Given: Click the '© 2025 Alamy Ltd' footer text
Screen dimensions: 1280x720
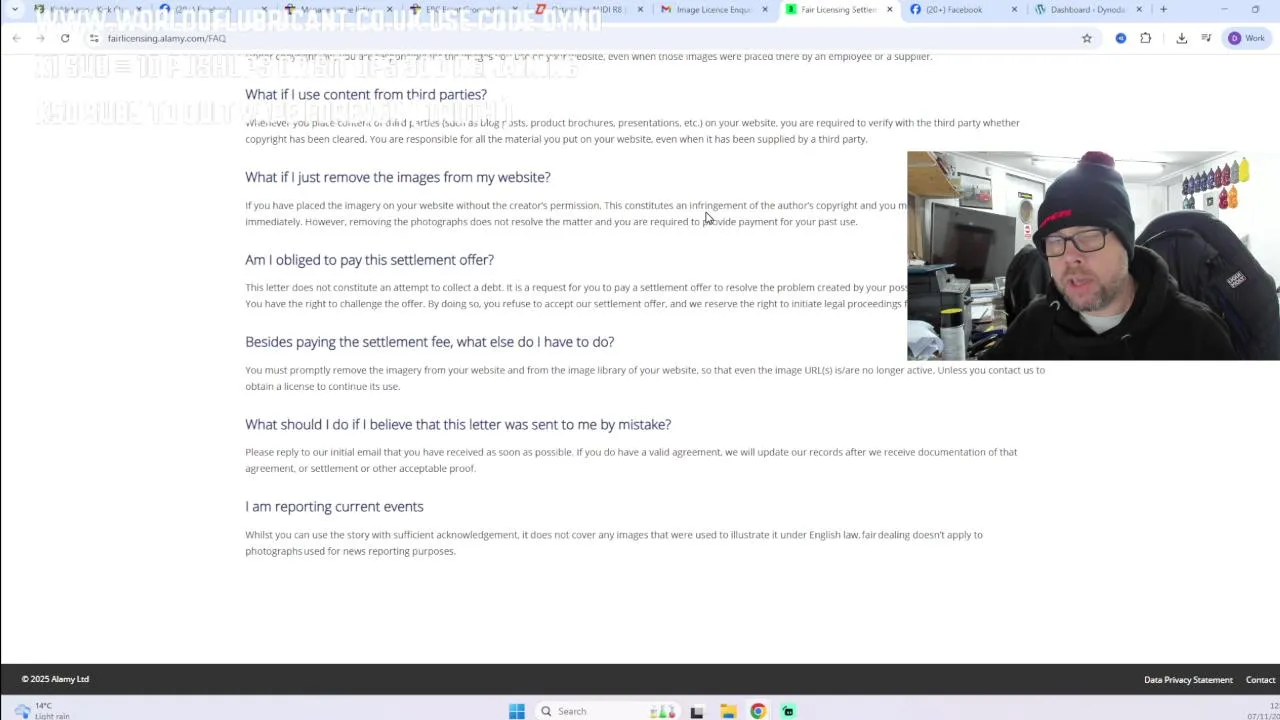Looking at the screenshot, I should 55,679.
